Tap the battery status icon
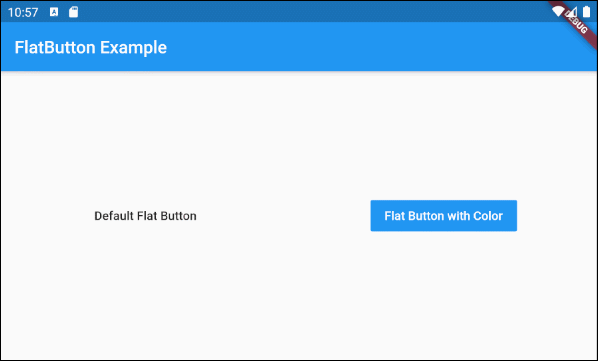Image resolution: width=598 pixels, height=361 pixels. [x=587, y=12]
